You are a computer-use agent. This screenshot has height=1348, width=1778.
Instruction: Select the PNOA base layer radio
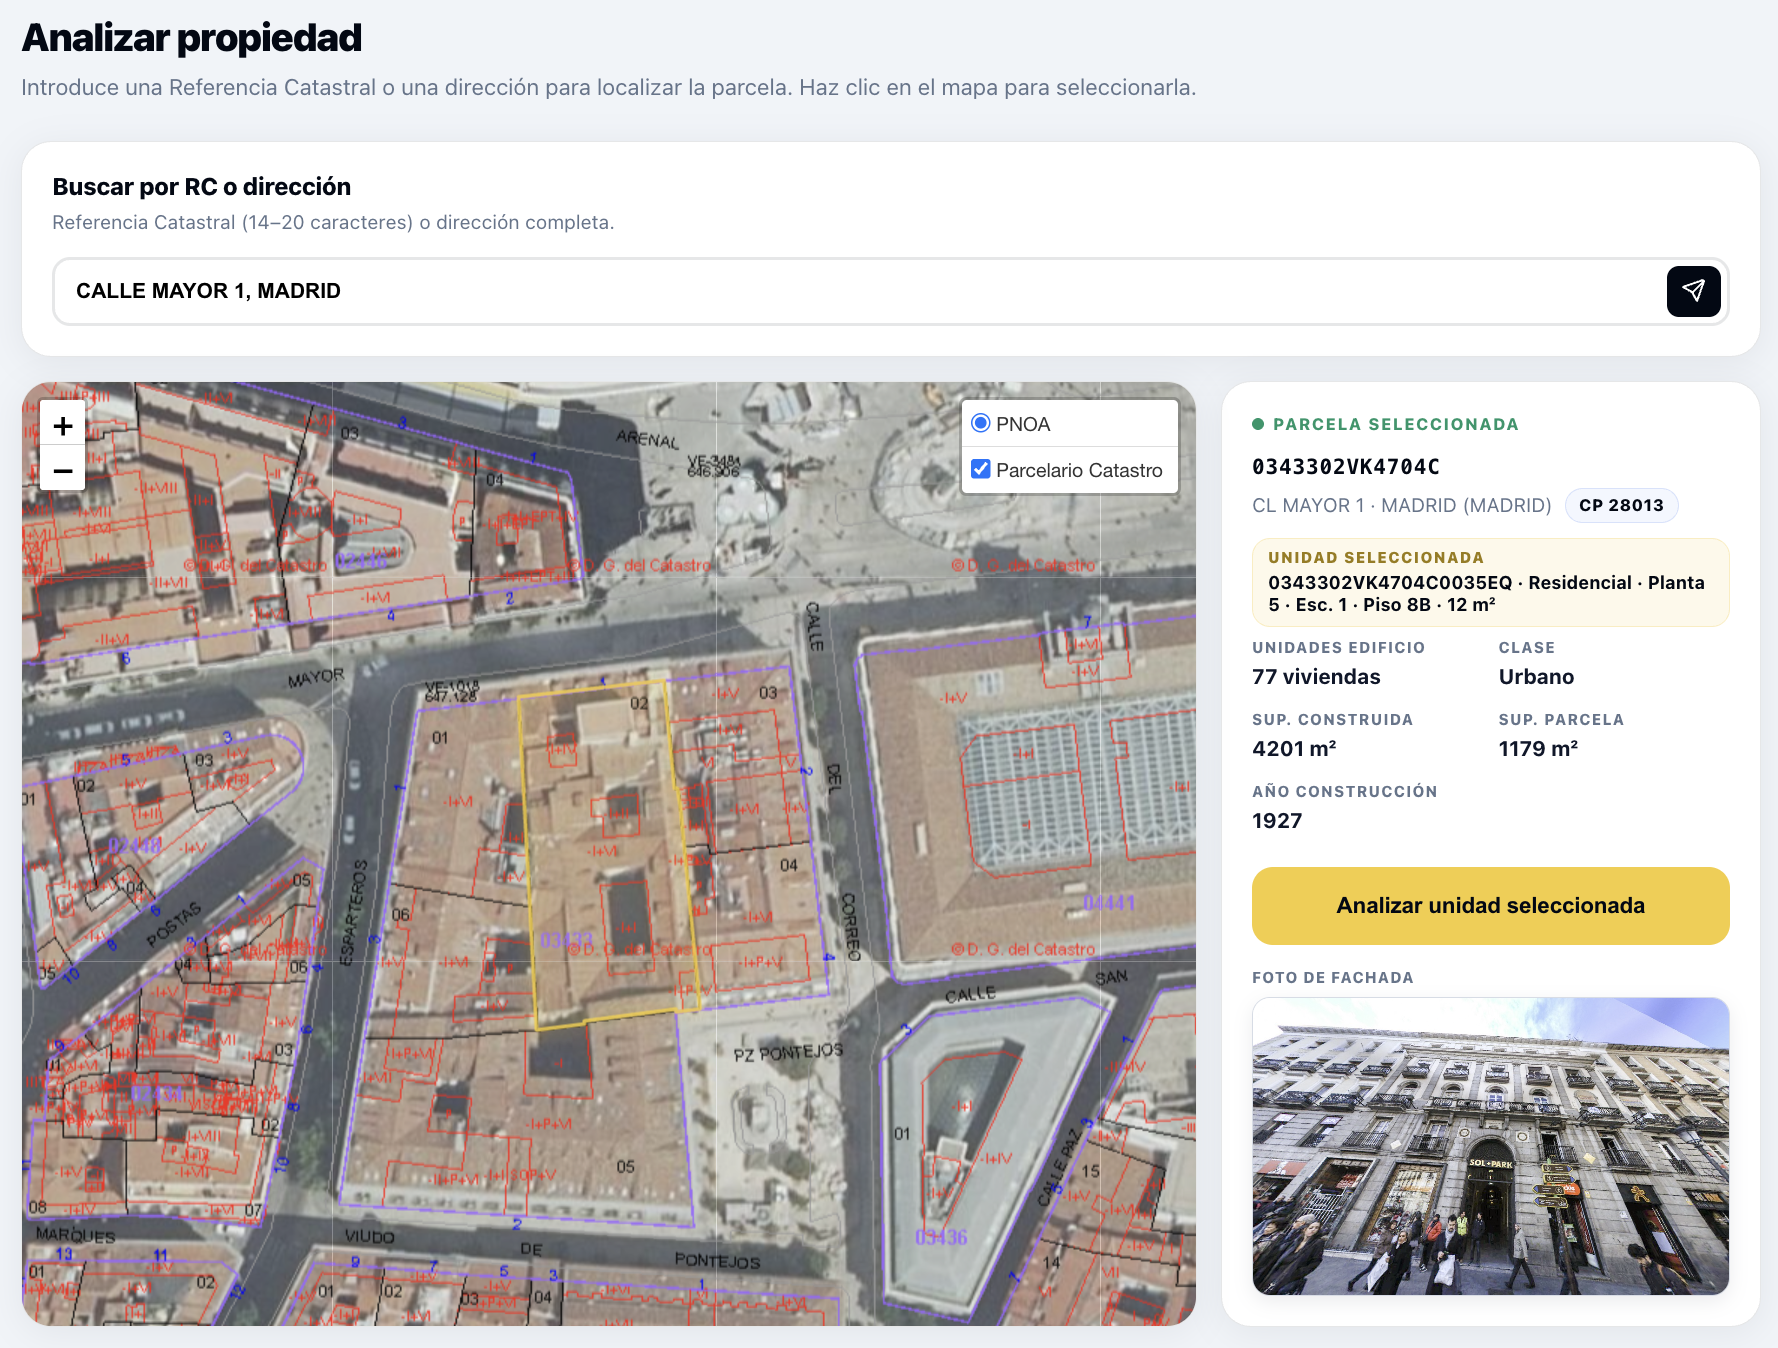981,423
